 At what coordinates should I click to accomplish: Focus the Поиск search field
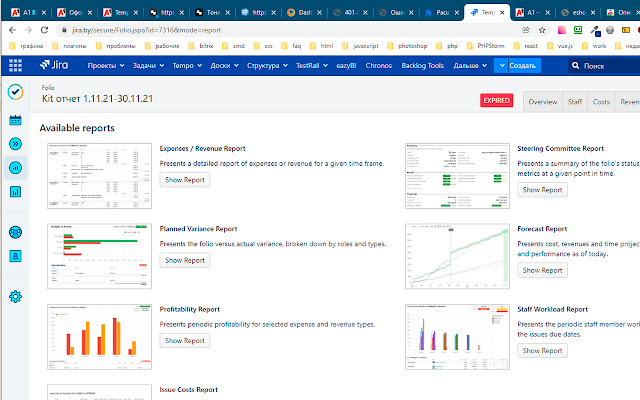tap(604, 65)
